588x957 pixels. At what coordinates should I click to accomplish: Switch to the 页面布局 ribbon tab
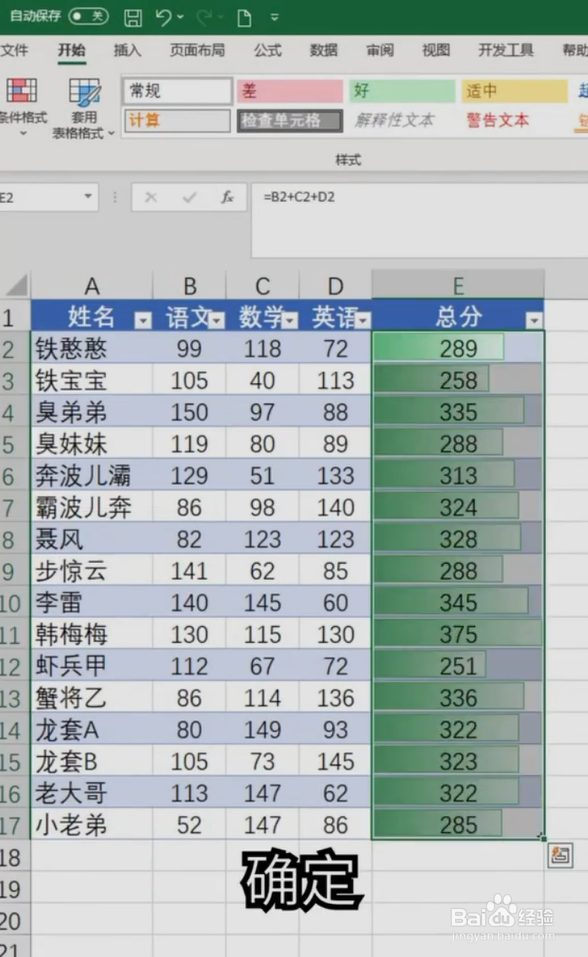pyautogui.click(x=197, y=50)
